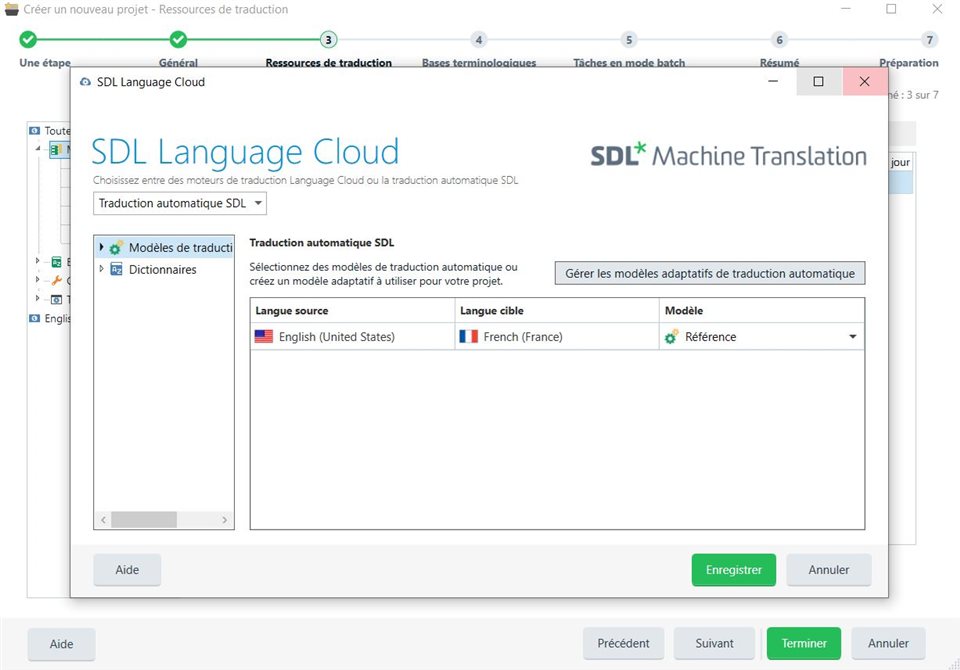Close the Créer un nouveau projet window
960x670 pixels.
point(937,9)
